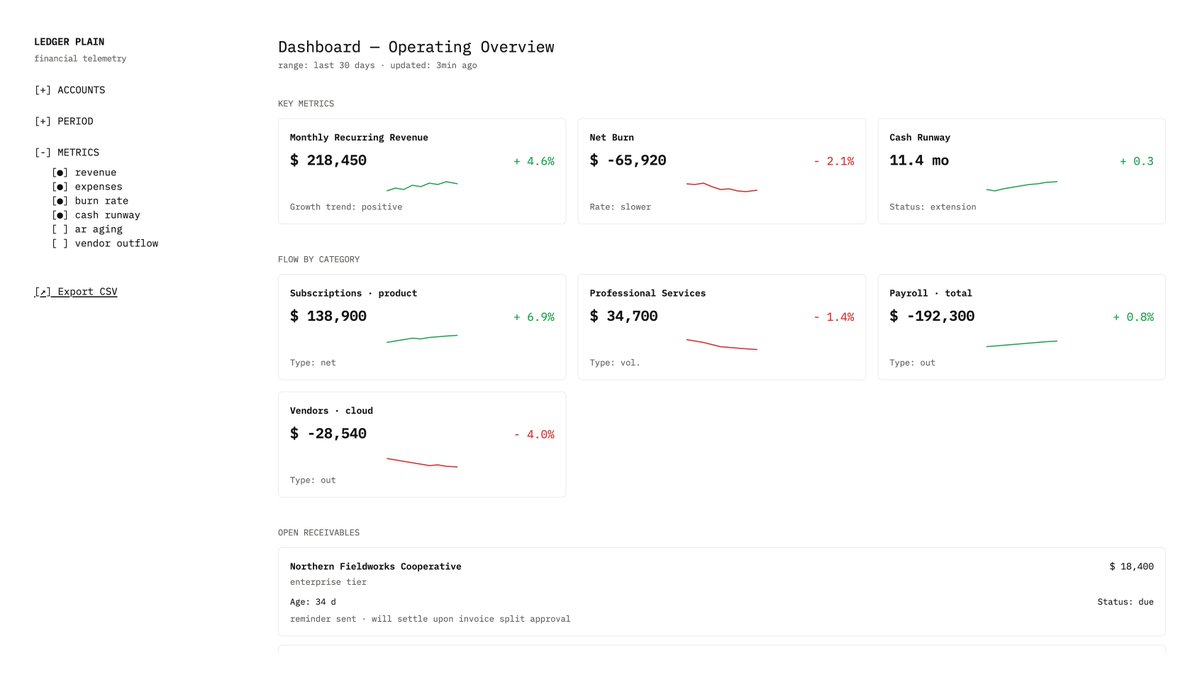
Task: Click the Cash Runway sparkline chart
Action: click(1022, 184)
